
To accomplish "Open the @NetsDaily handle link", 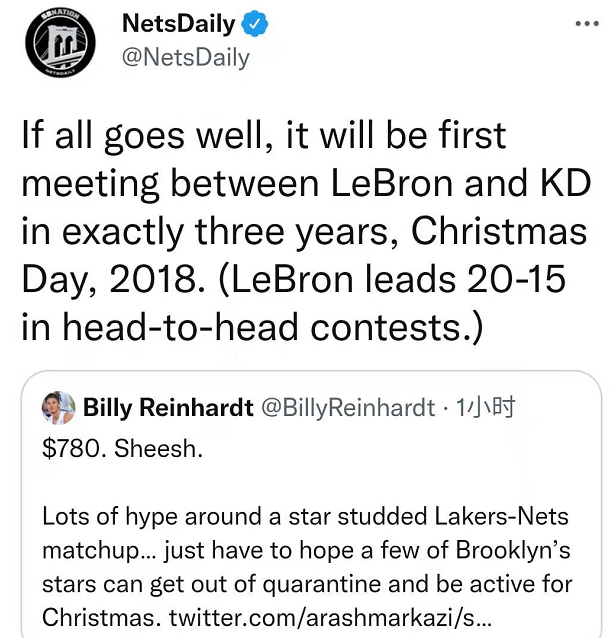I will coord(185,58).
